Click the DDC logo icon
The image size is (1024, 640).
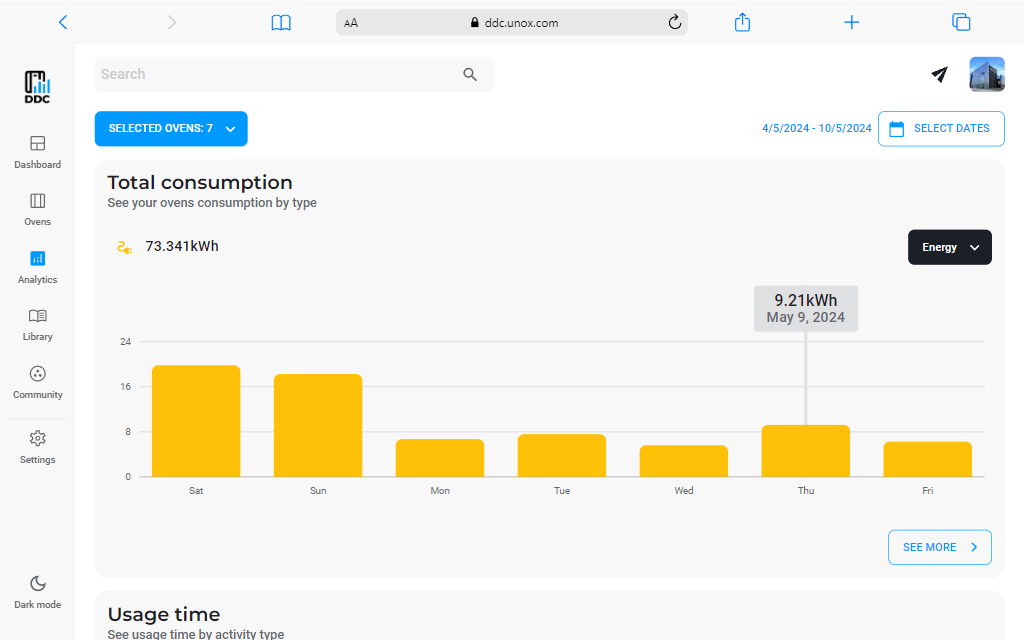pyautogui.click(x=37, y=87)
